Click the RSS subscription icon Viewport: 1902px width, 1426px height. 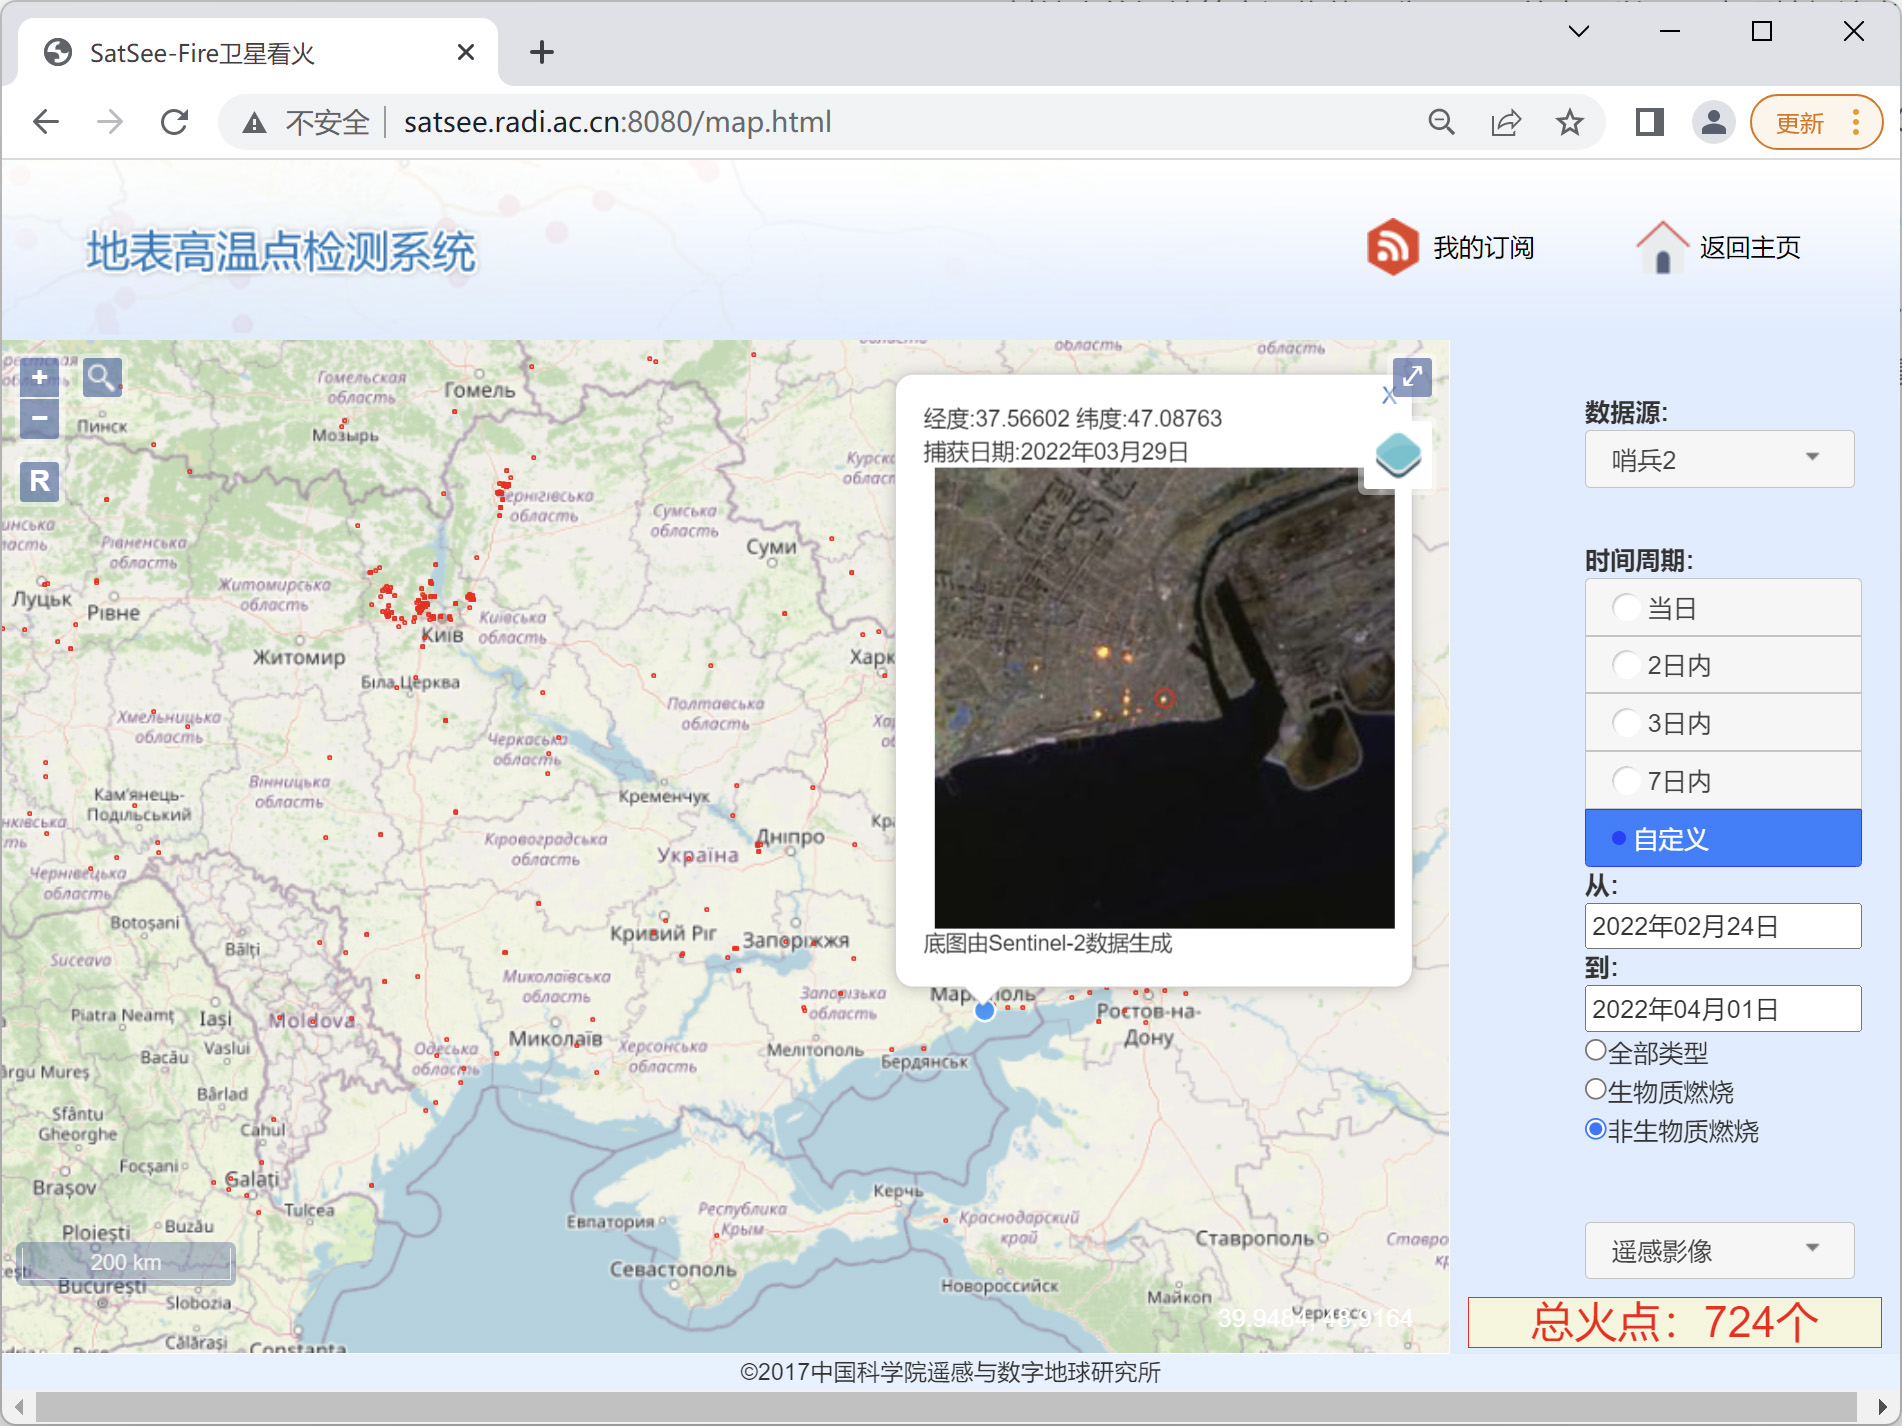coord(1392,247)
